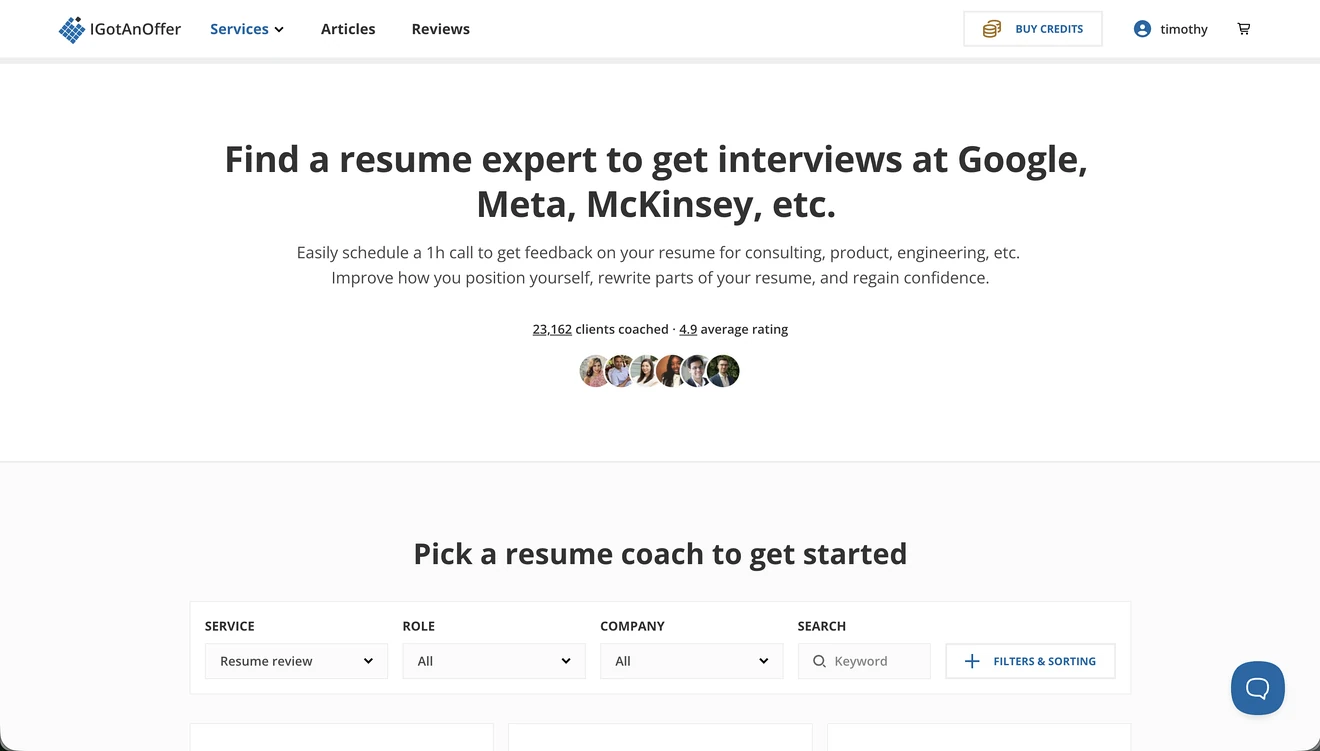
Task: Click the Buy Credits button
Action: coord(1033,29)
